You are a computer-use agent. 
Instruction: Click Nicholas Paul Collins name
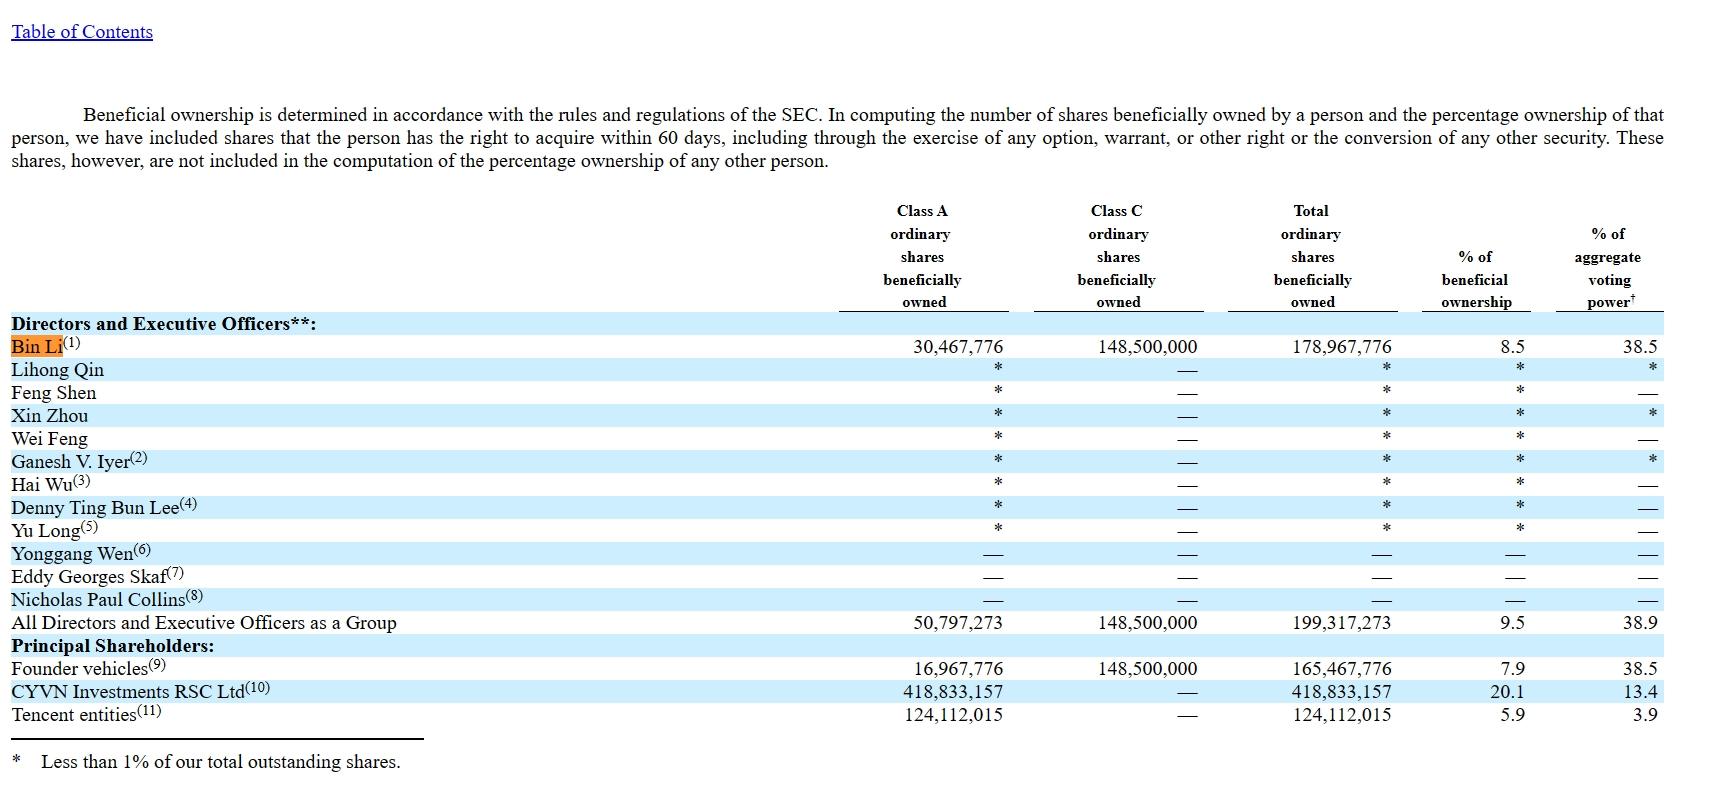tap(98, 600)
